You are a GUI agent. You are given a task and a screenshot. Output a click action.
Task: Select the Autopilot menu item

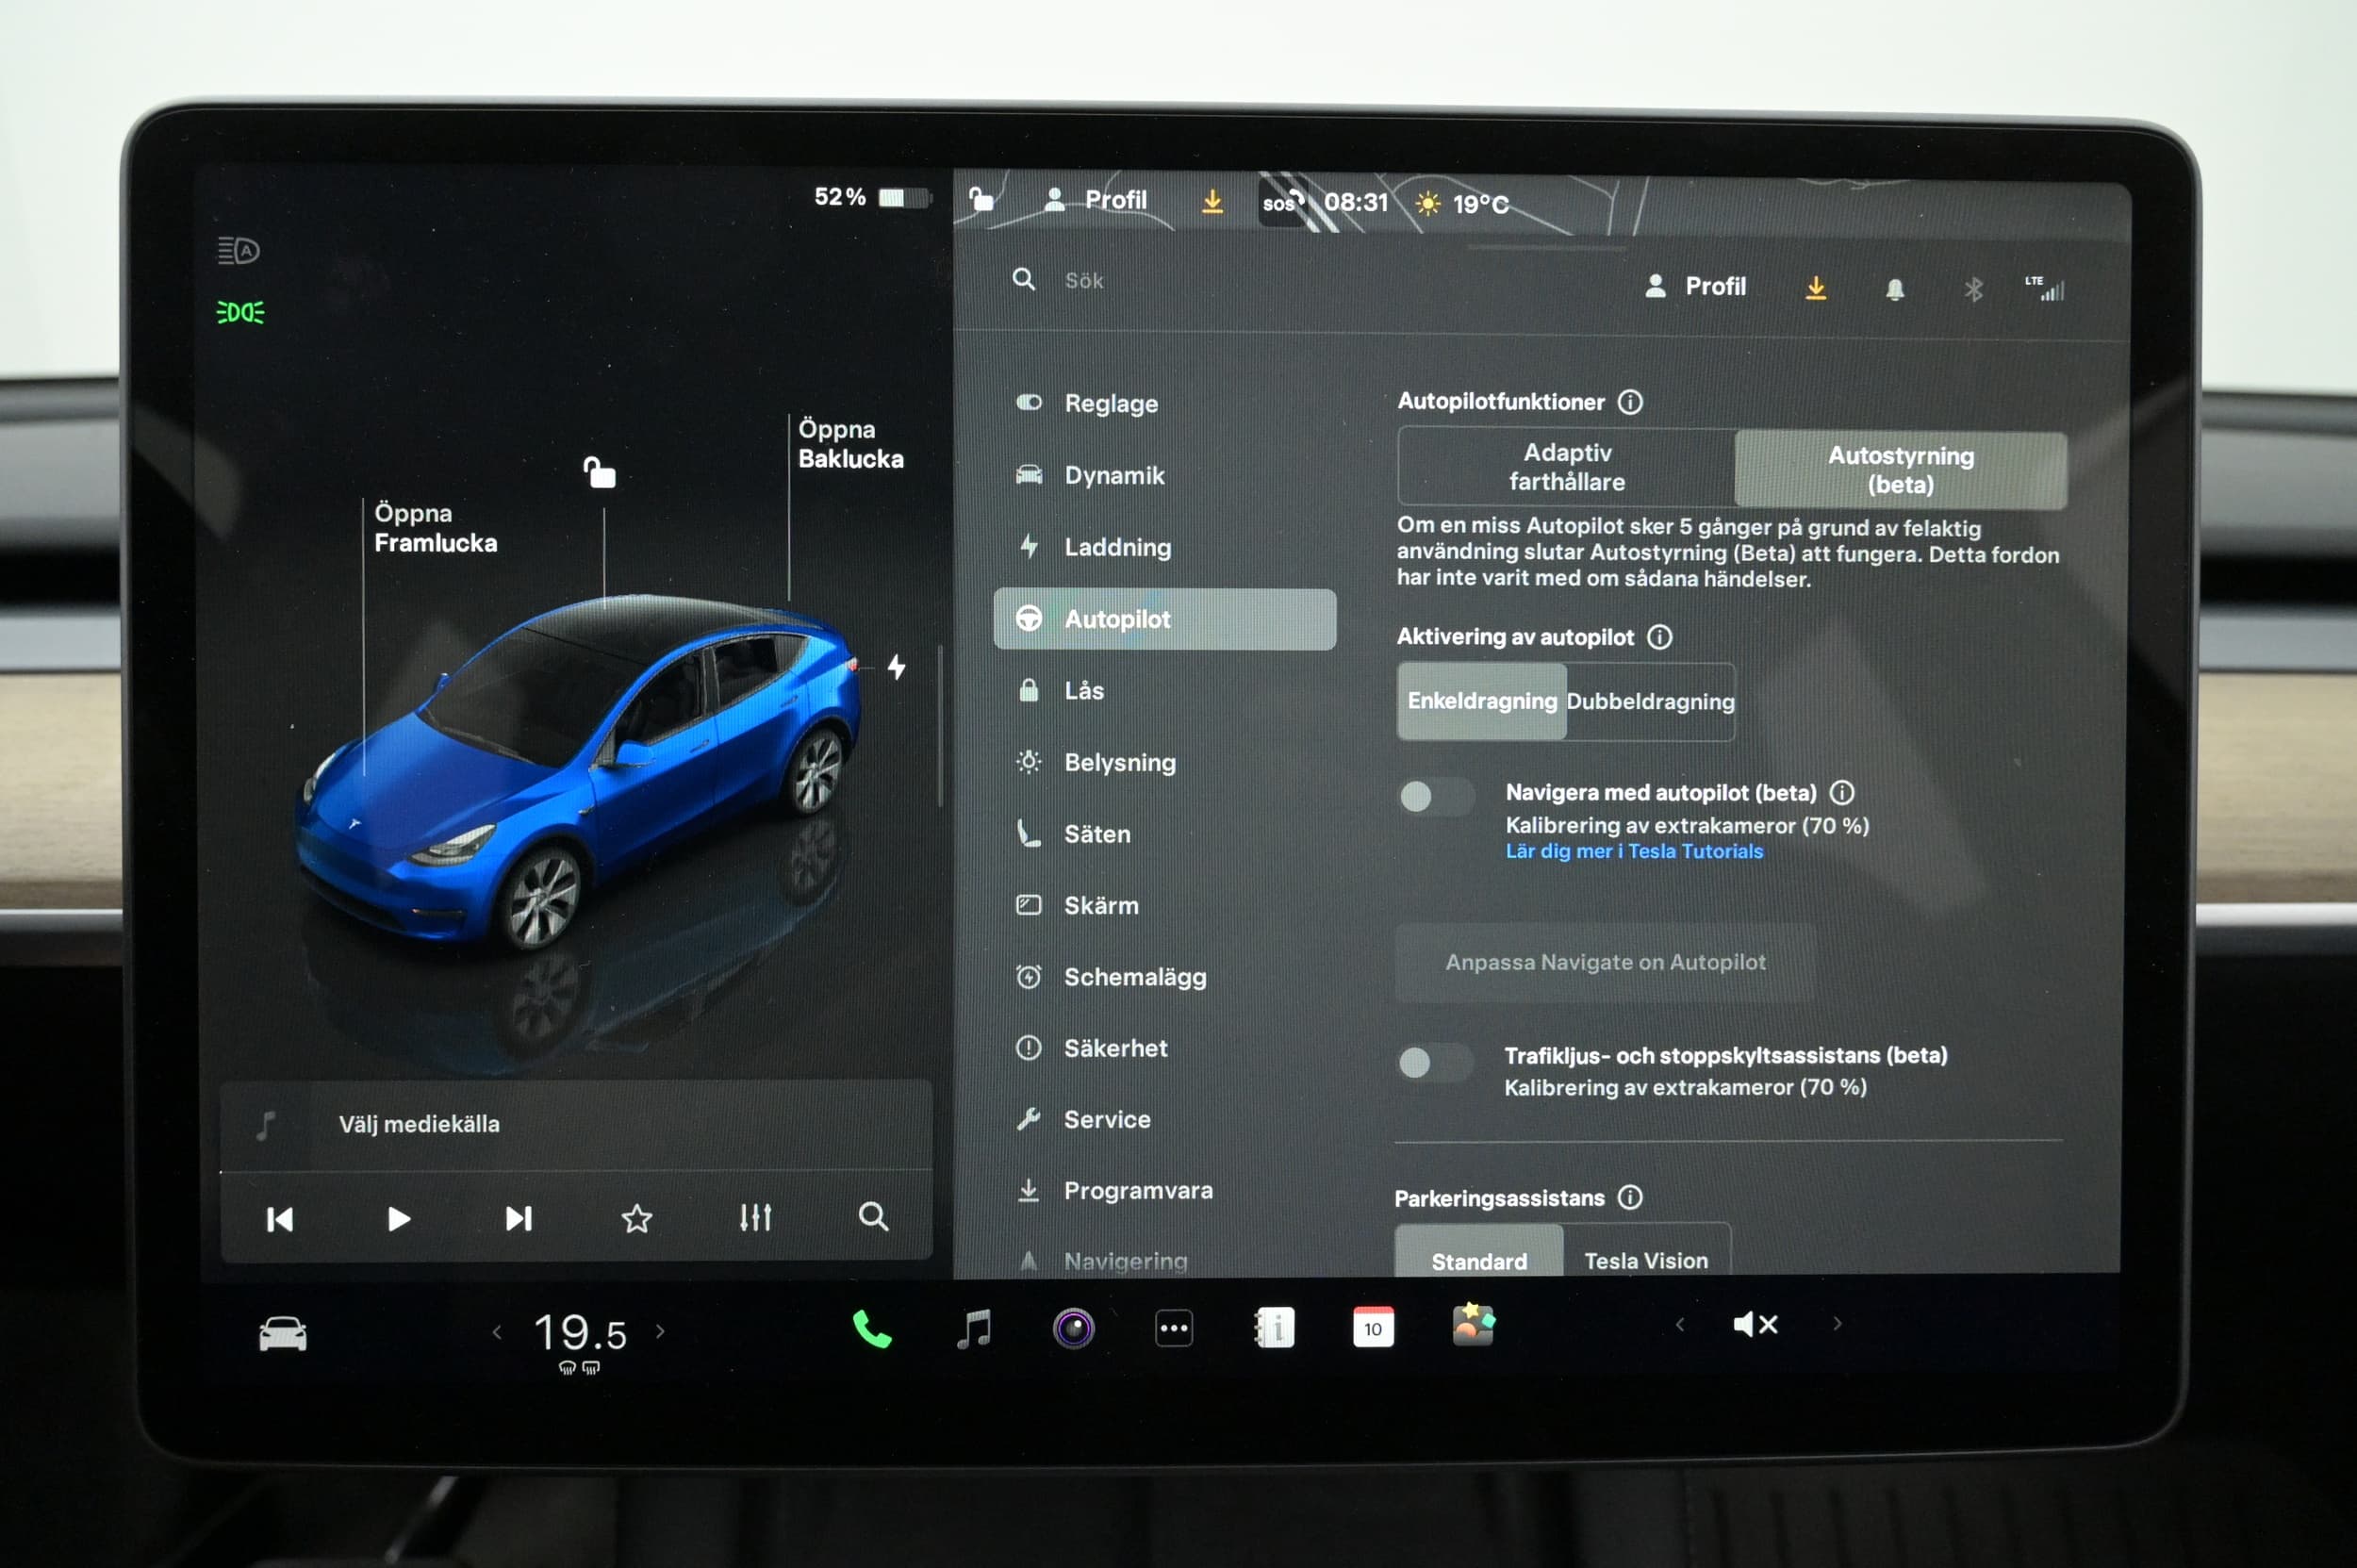coord(1165,619)
